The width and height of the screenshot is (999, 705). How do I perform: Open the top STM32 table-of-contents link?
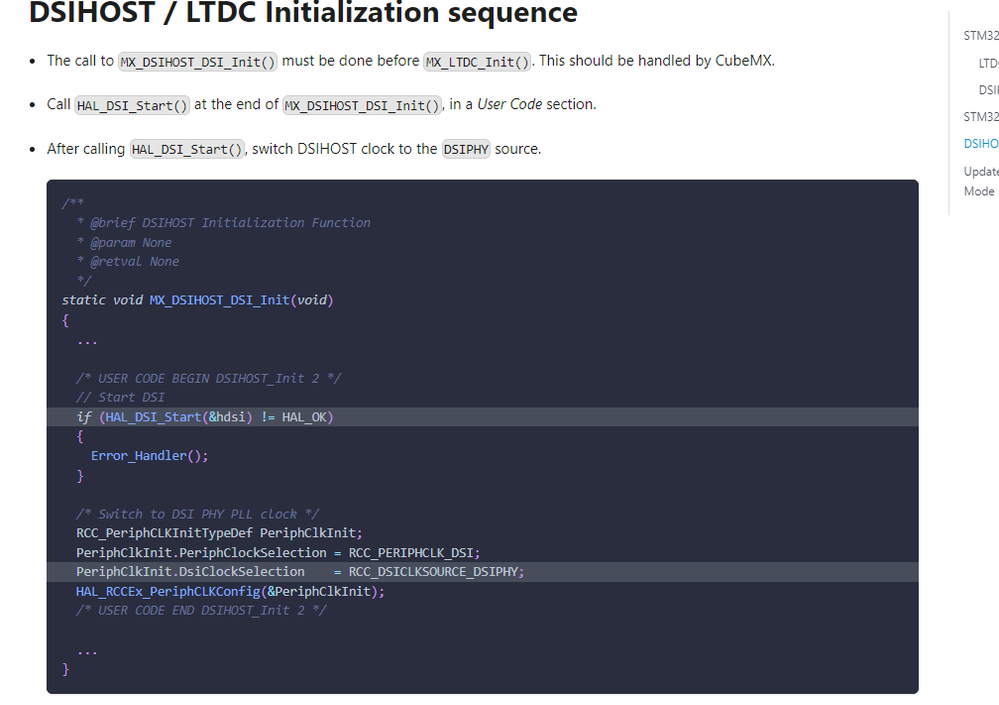pyautogui.click(x=981, y=36)
